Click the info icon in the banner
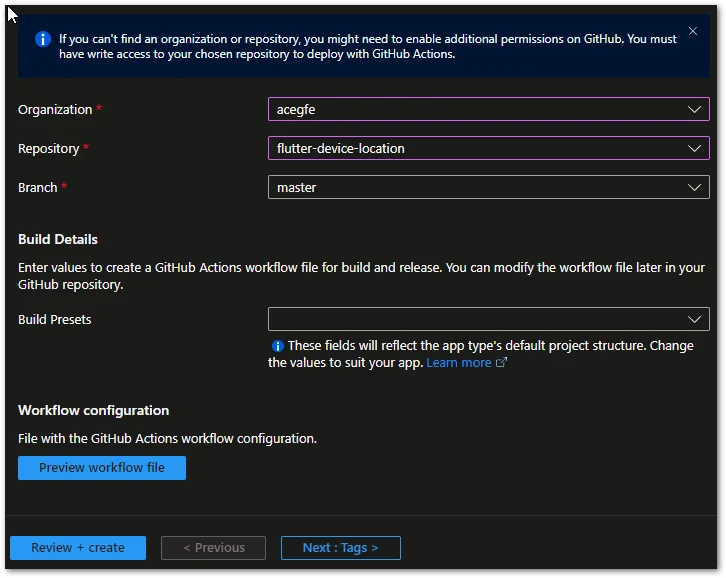Viewport: 726px width, 578px height. coord(43,39)
